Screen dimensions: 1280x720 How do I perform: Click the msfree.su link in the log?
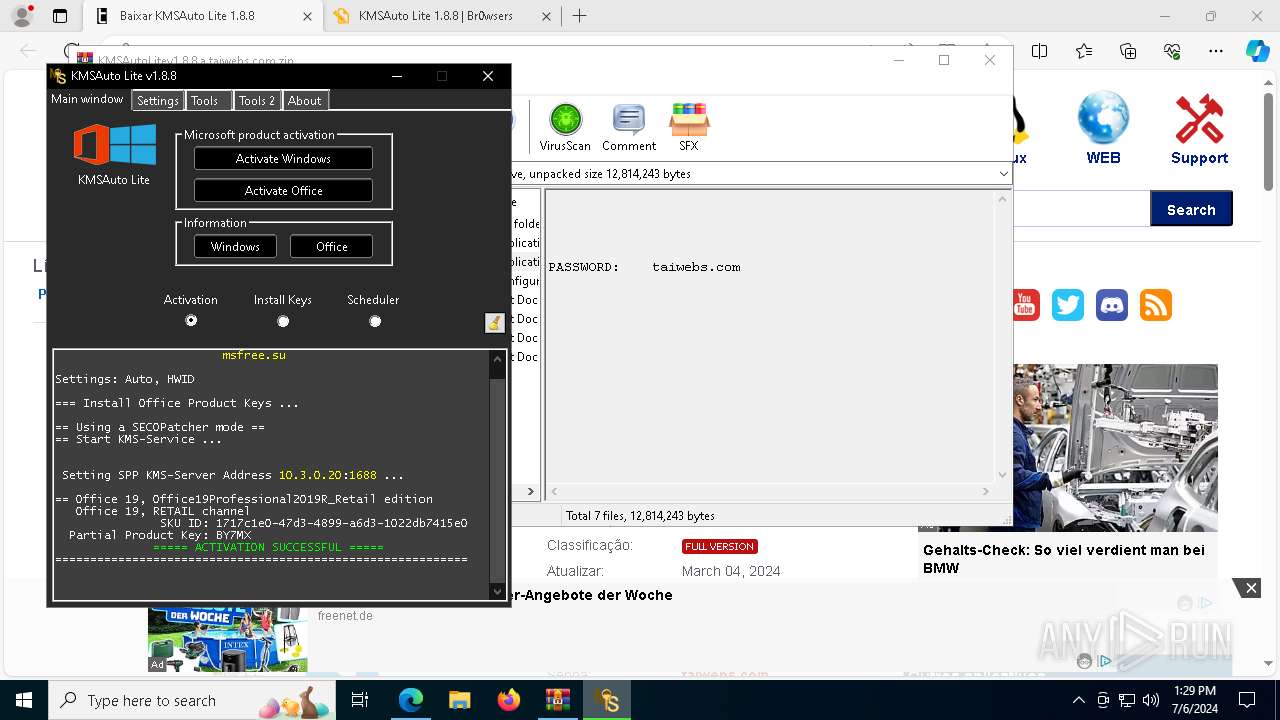(x=254, y=355)
